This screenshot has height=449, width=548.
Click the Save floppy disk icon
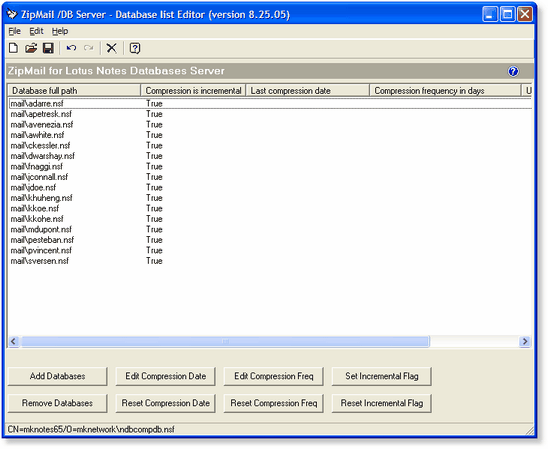pos(48,48)
